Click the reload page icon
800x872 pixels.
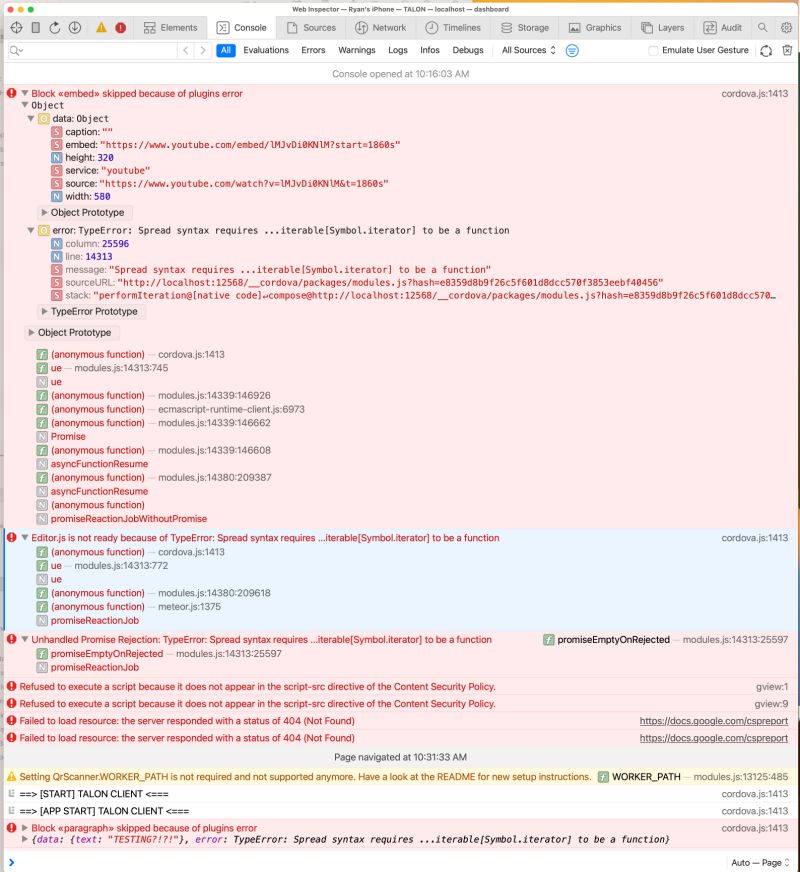pyautogui.click(x=54, y=27)
